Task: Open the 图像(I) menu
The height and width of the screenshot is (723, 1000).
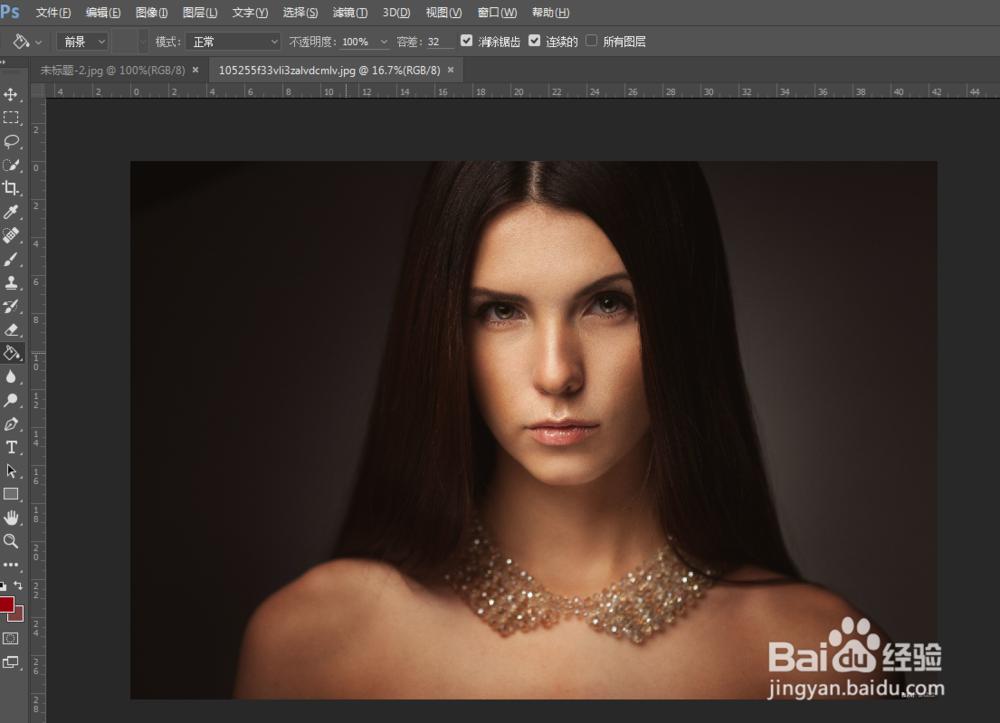Action: click(x=152, y=12)
